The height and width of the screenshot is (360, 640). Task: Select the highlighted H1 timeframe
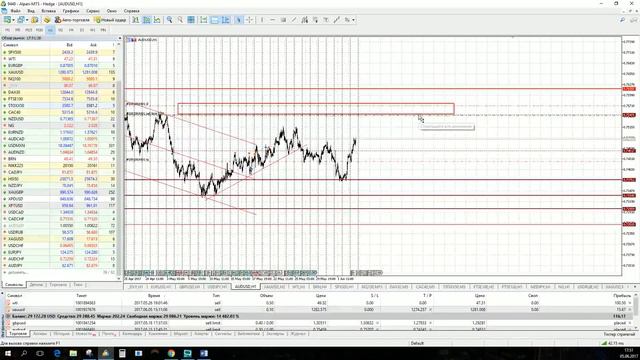[x=50, y=30]
